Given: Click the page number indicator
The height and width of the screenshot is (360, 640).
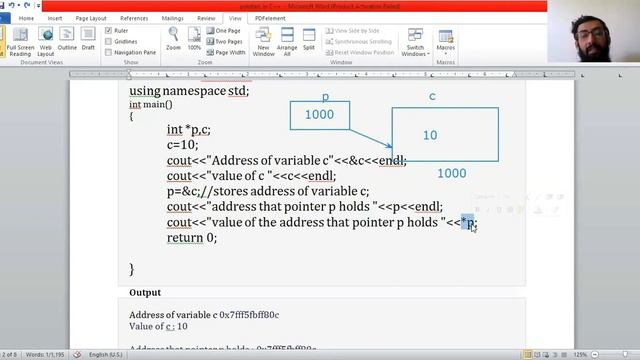Looking at the screenshot, I should point(9,355).
